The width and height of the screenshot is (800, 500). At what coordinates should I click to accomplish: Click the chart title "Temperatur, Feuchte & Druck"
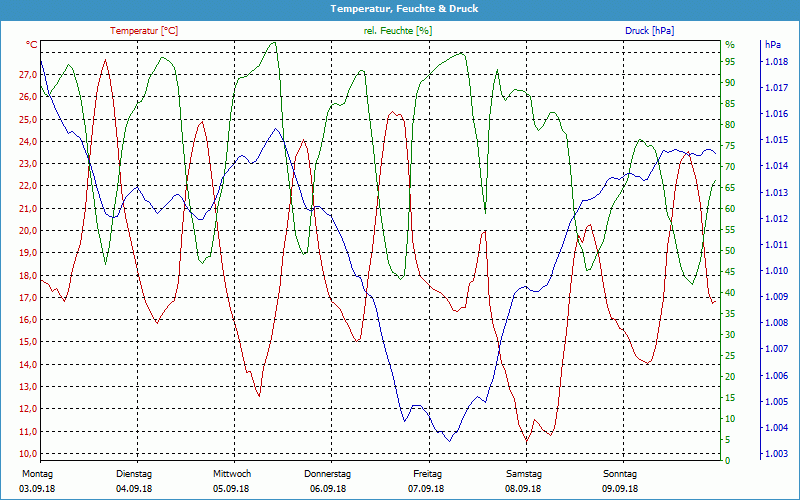[x=404, y=9]
